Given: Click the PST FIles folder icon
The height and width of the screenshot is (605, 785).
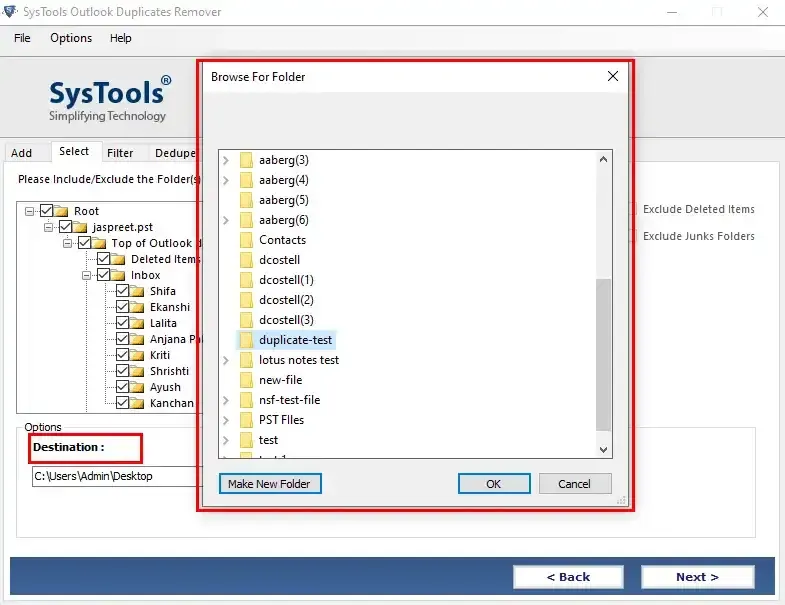Looking at the screenshot, I should pyautogui.click(x=246, y=420).
